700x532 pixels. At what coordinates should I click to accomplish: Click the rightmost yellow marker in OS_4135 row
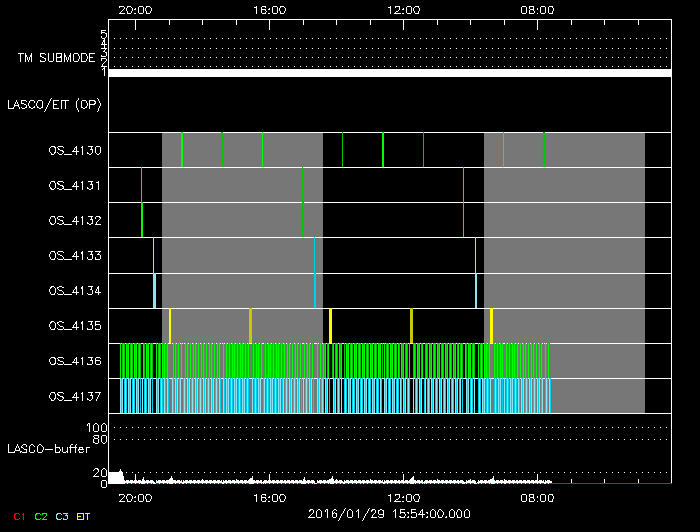point(491,326)
